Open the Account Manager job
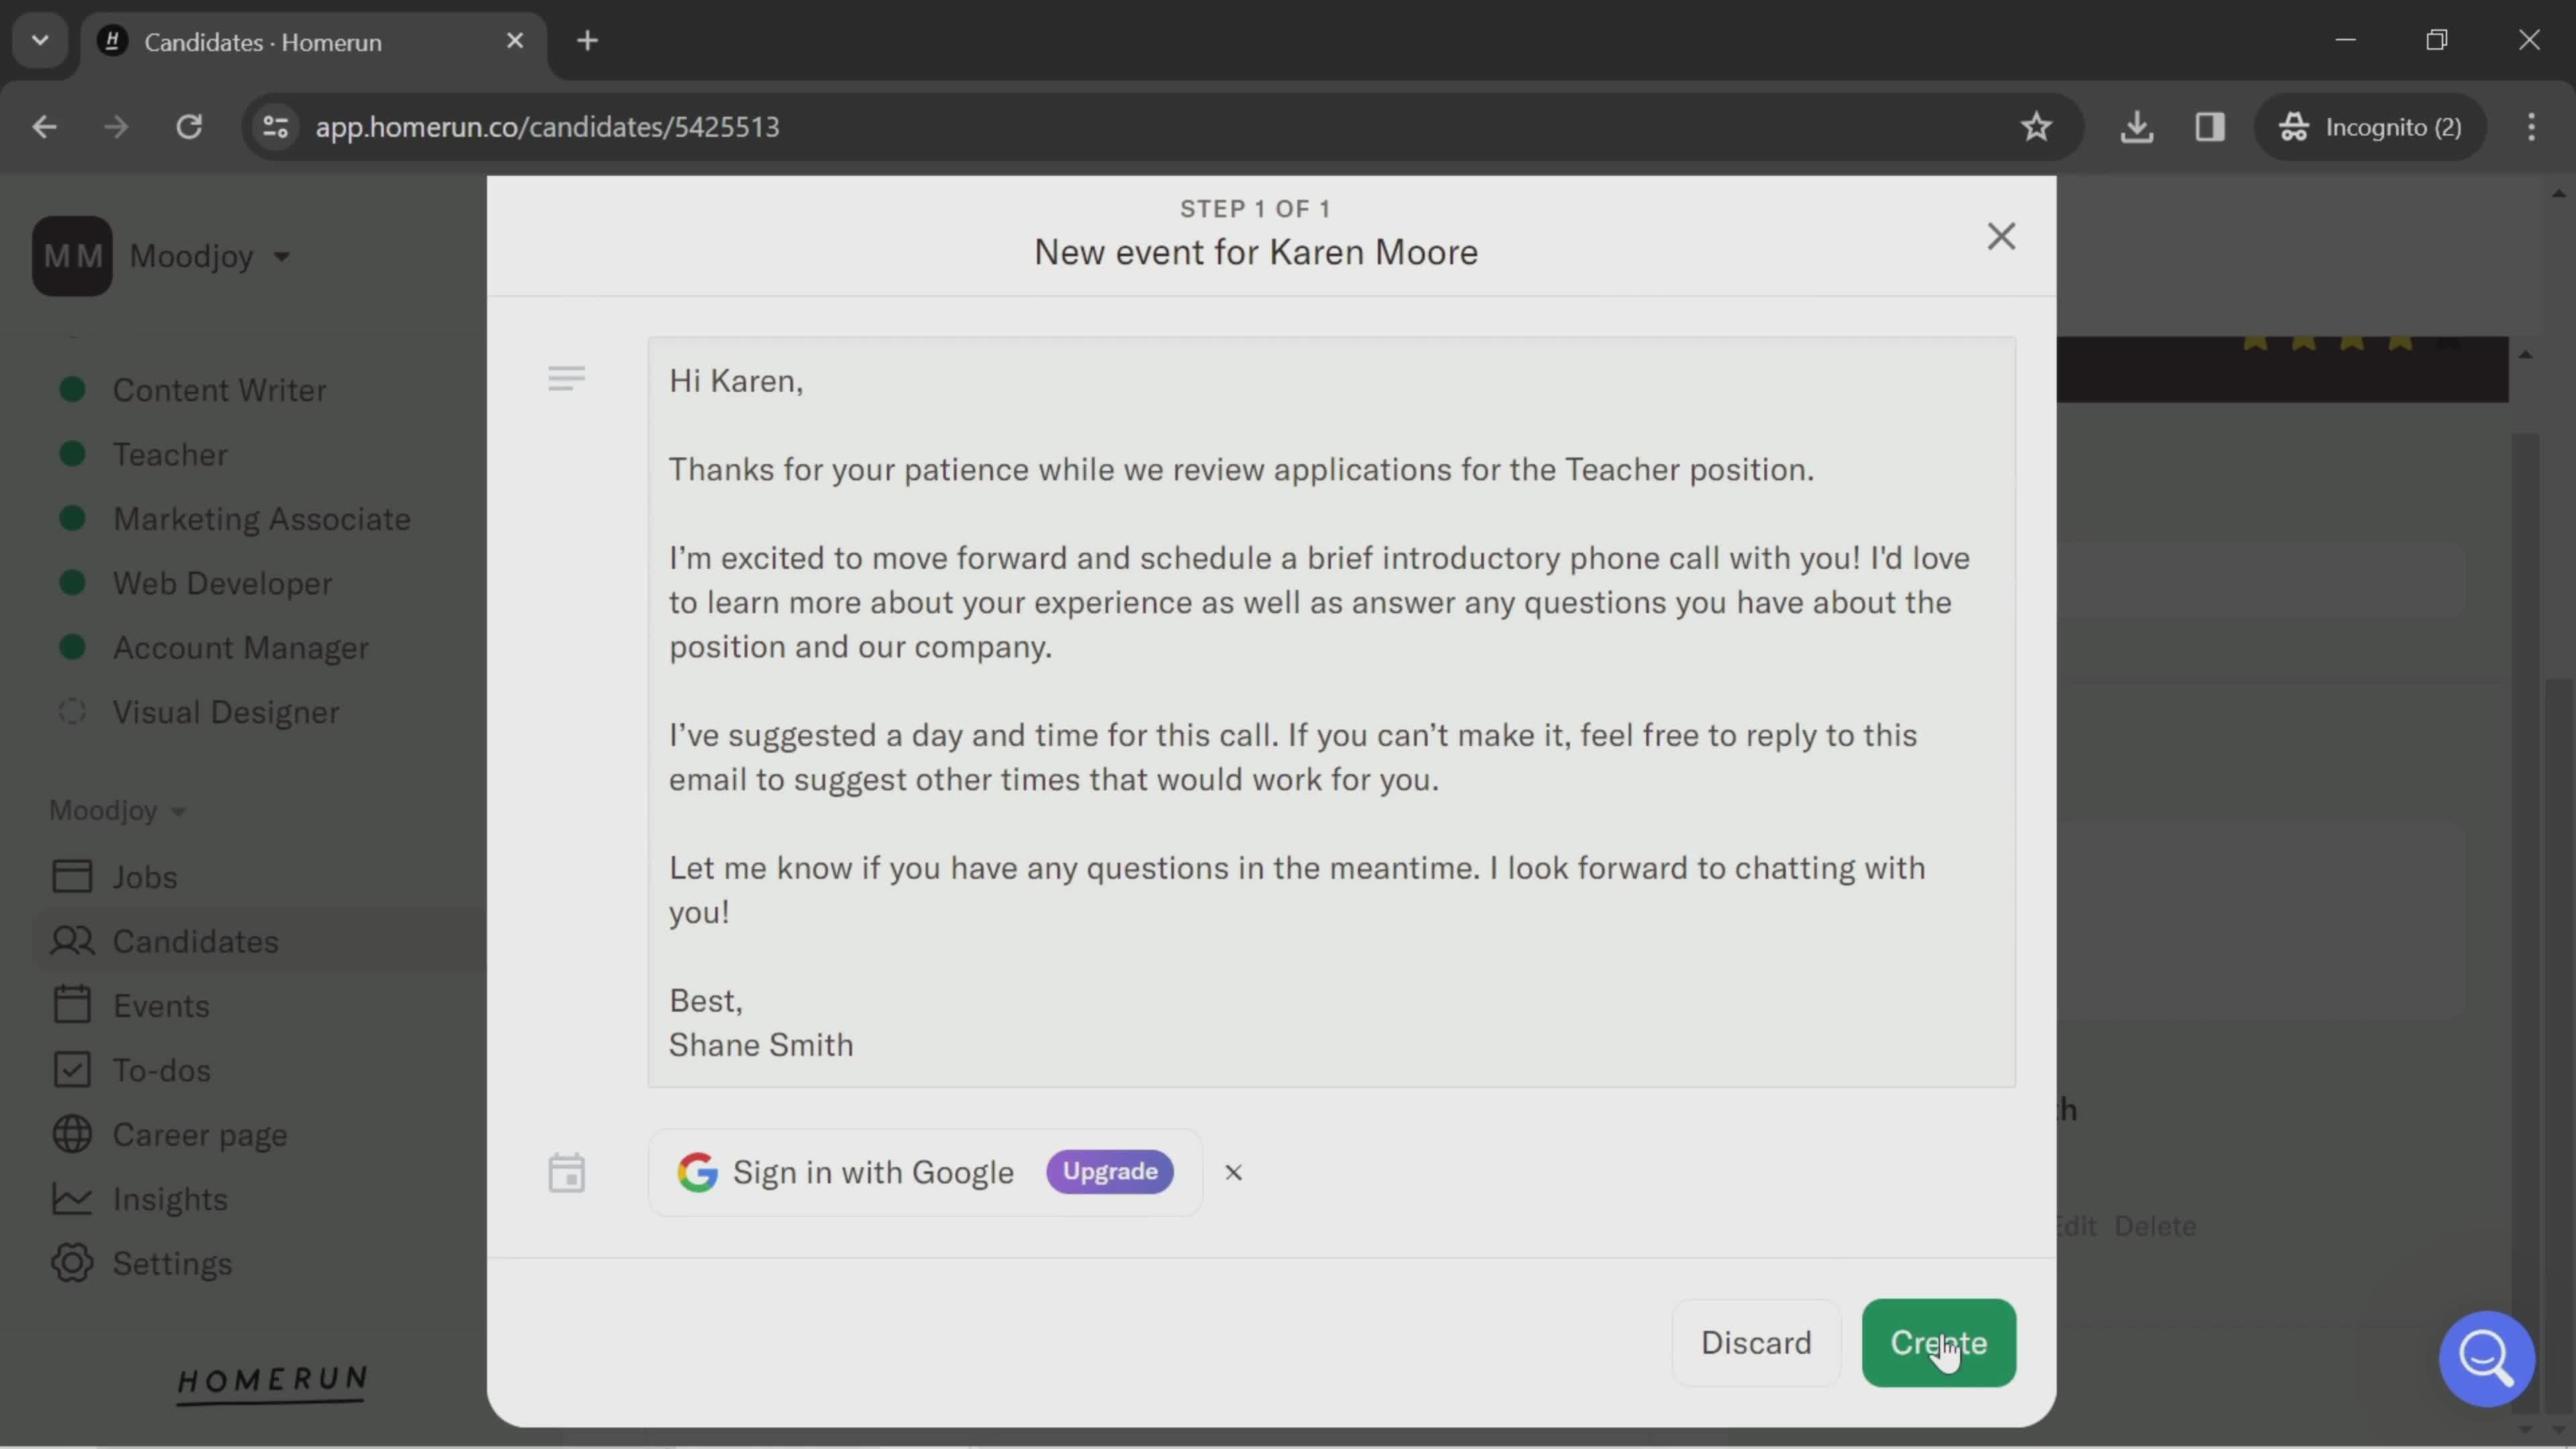 tap(240, 648)
